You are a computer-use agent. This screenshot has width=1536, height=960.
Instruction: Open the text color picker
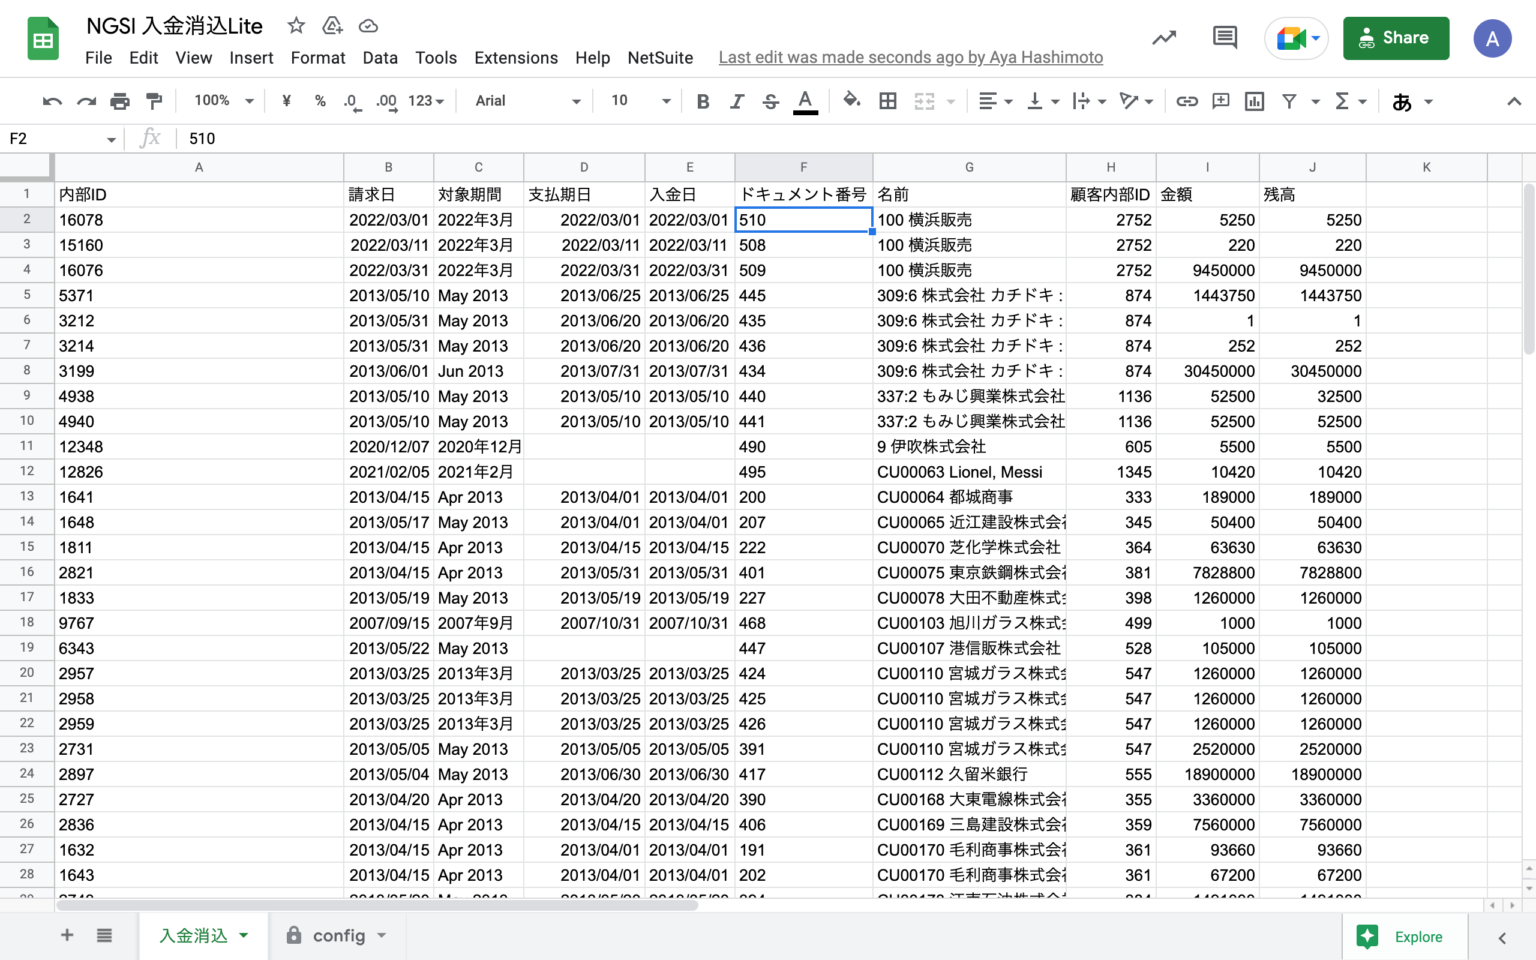point(805,100)
